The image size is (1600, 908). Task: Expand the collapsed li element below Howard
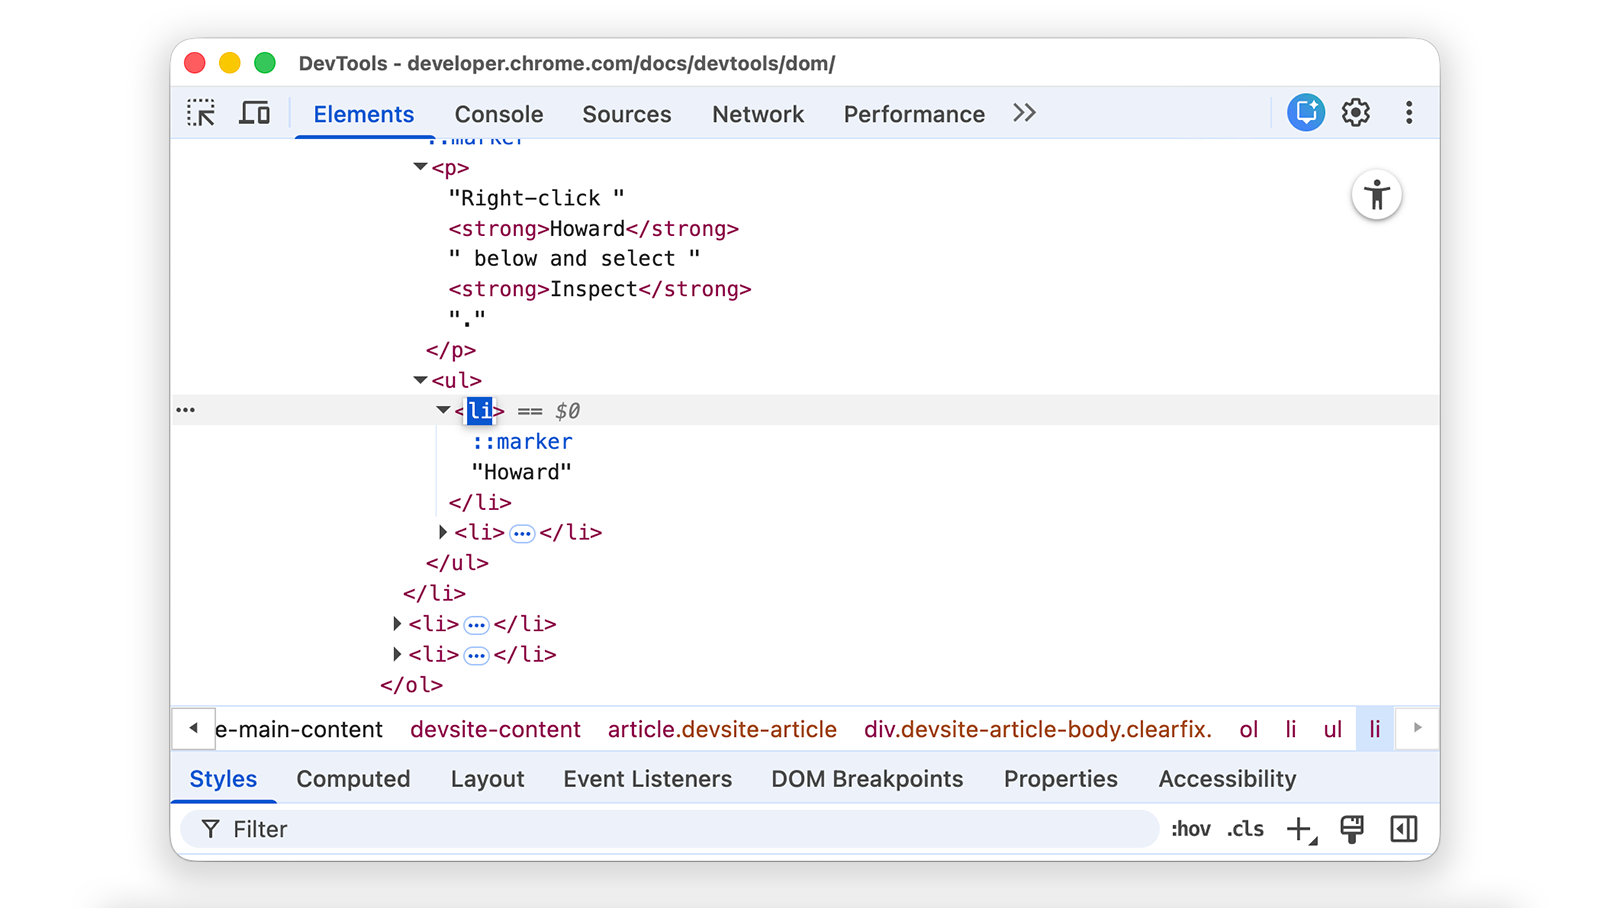443,532
